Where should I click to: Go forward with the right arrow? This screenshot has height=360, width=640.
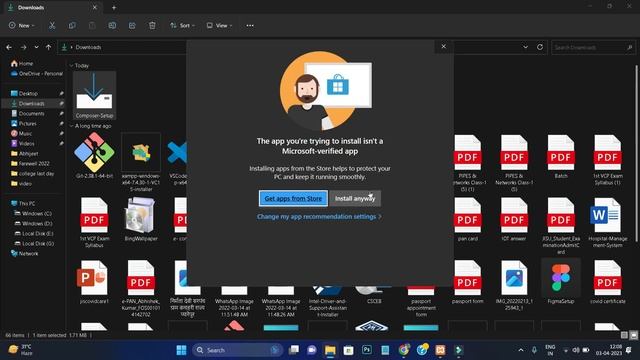(x=23, y=47)
